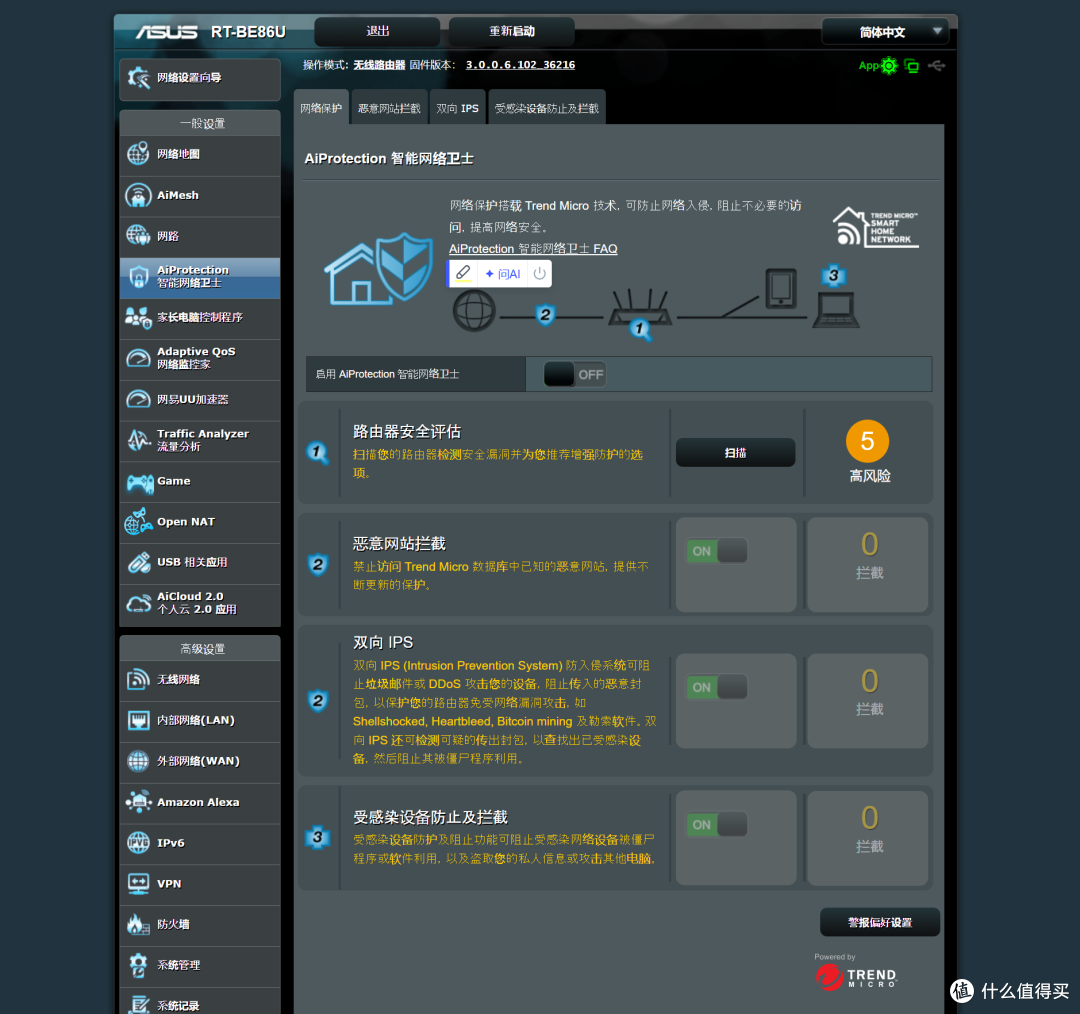The height and width of the screenshot is (1014, 1080).
Task: Open the AiProtection FAQ link
Action: (x=533, y=249)
